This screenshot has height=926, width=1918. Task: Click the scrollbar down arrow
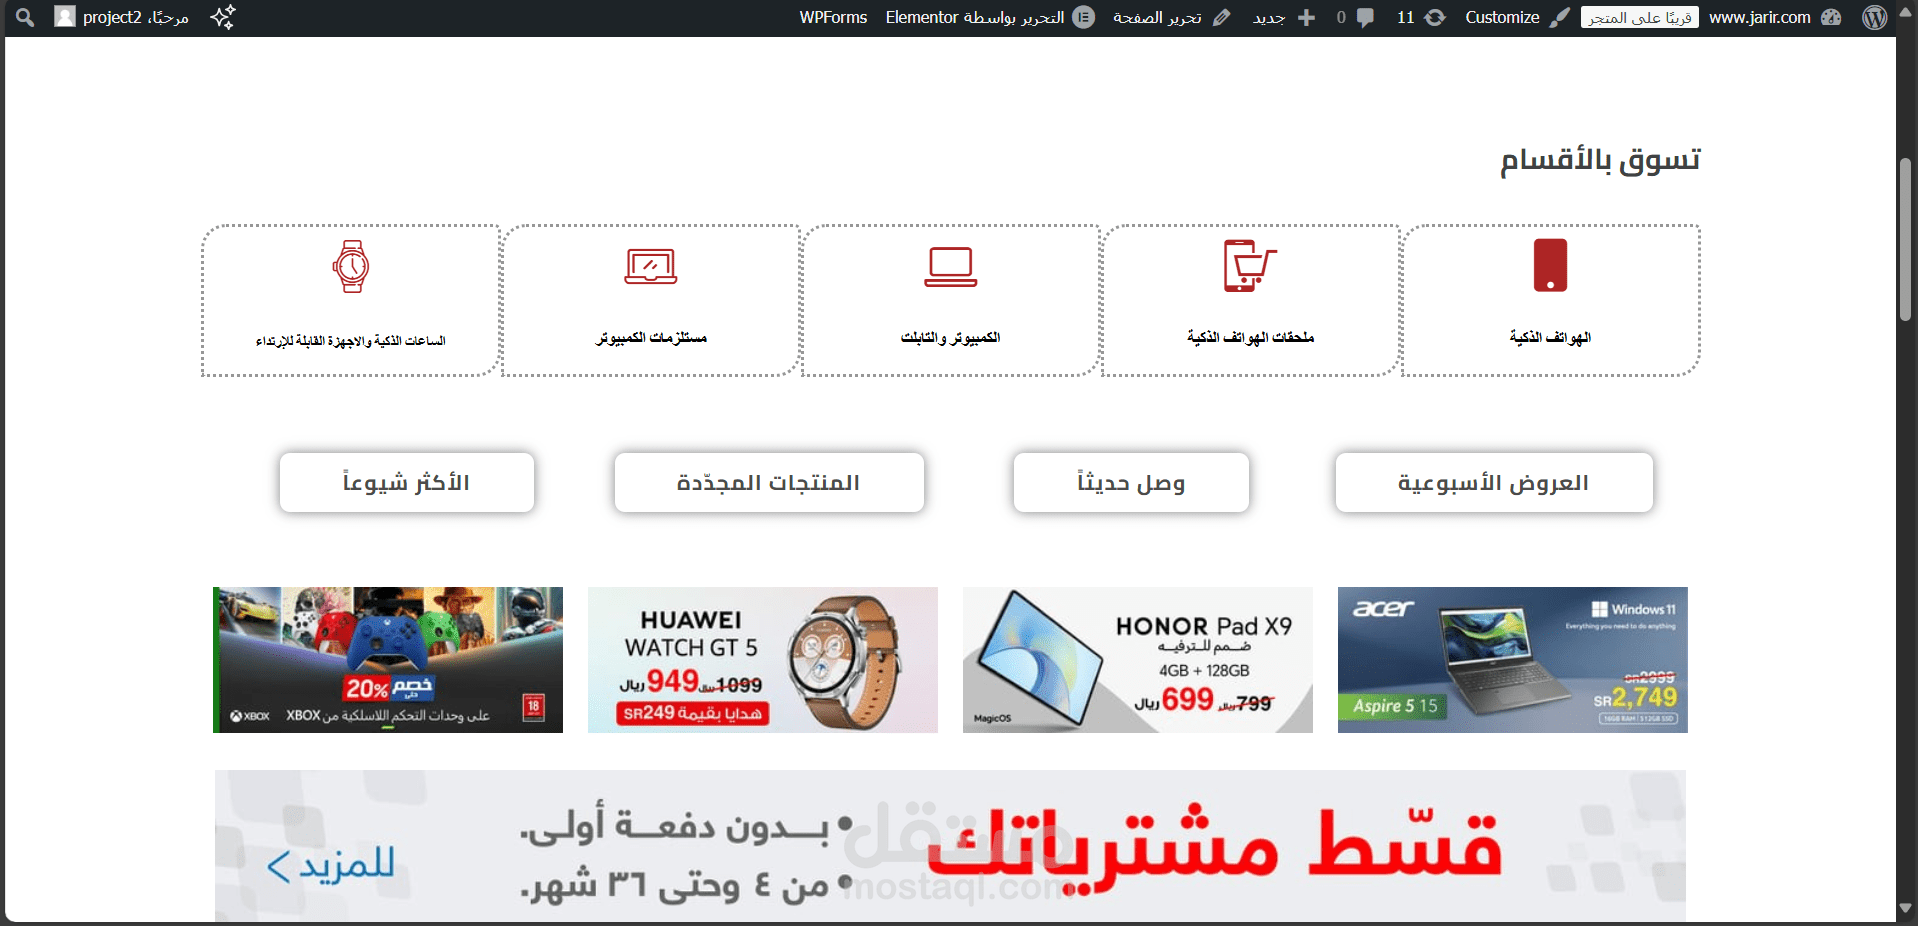point(1906,908)
